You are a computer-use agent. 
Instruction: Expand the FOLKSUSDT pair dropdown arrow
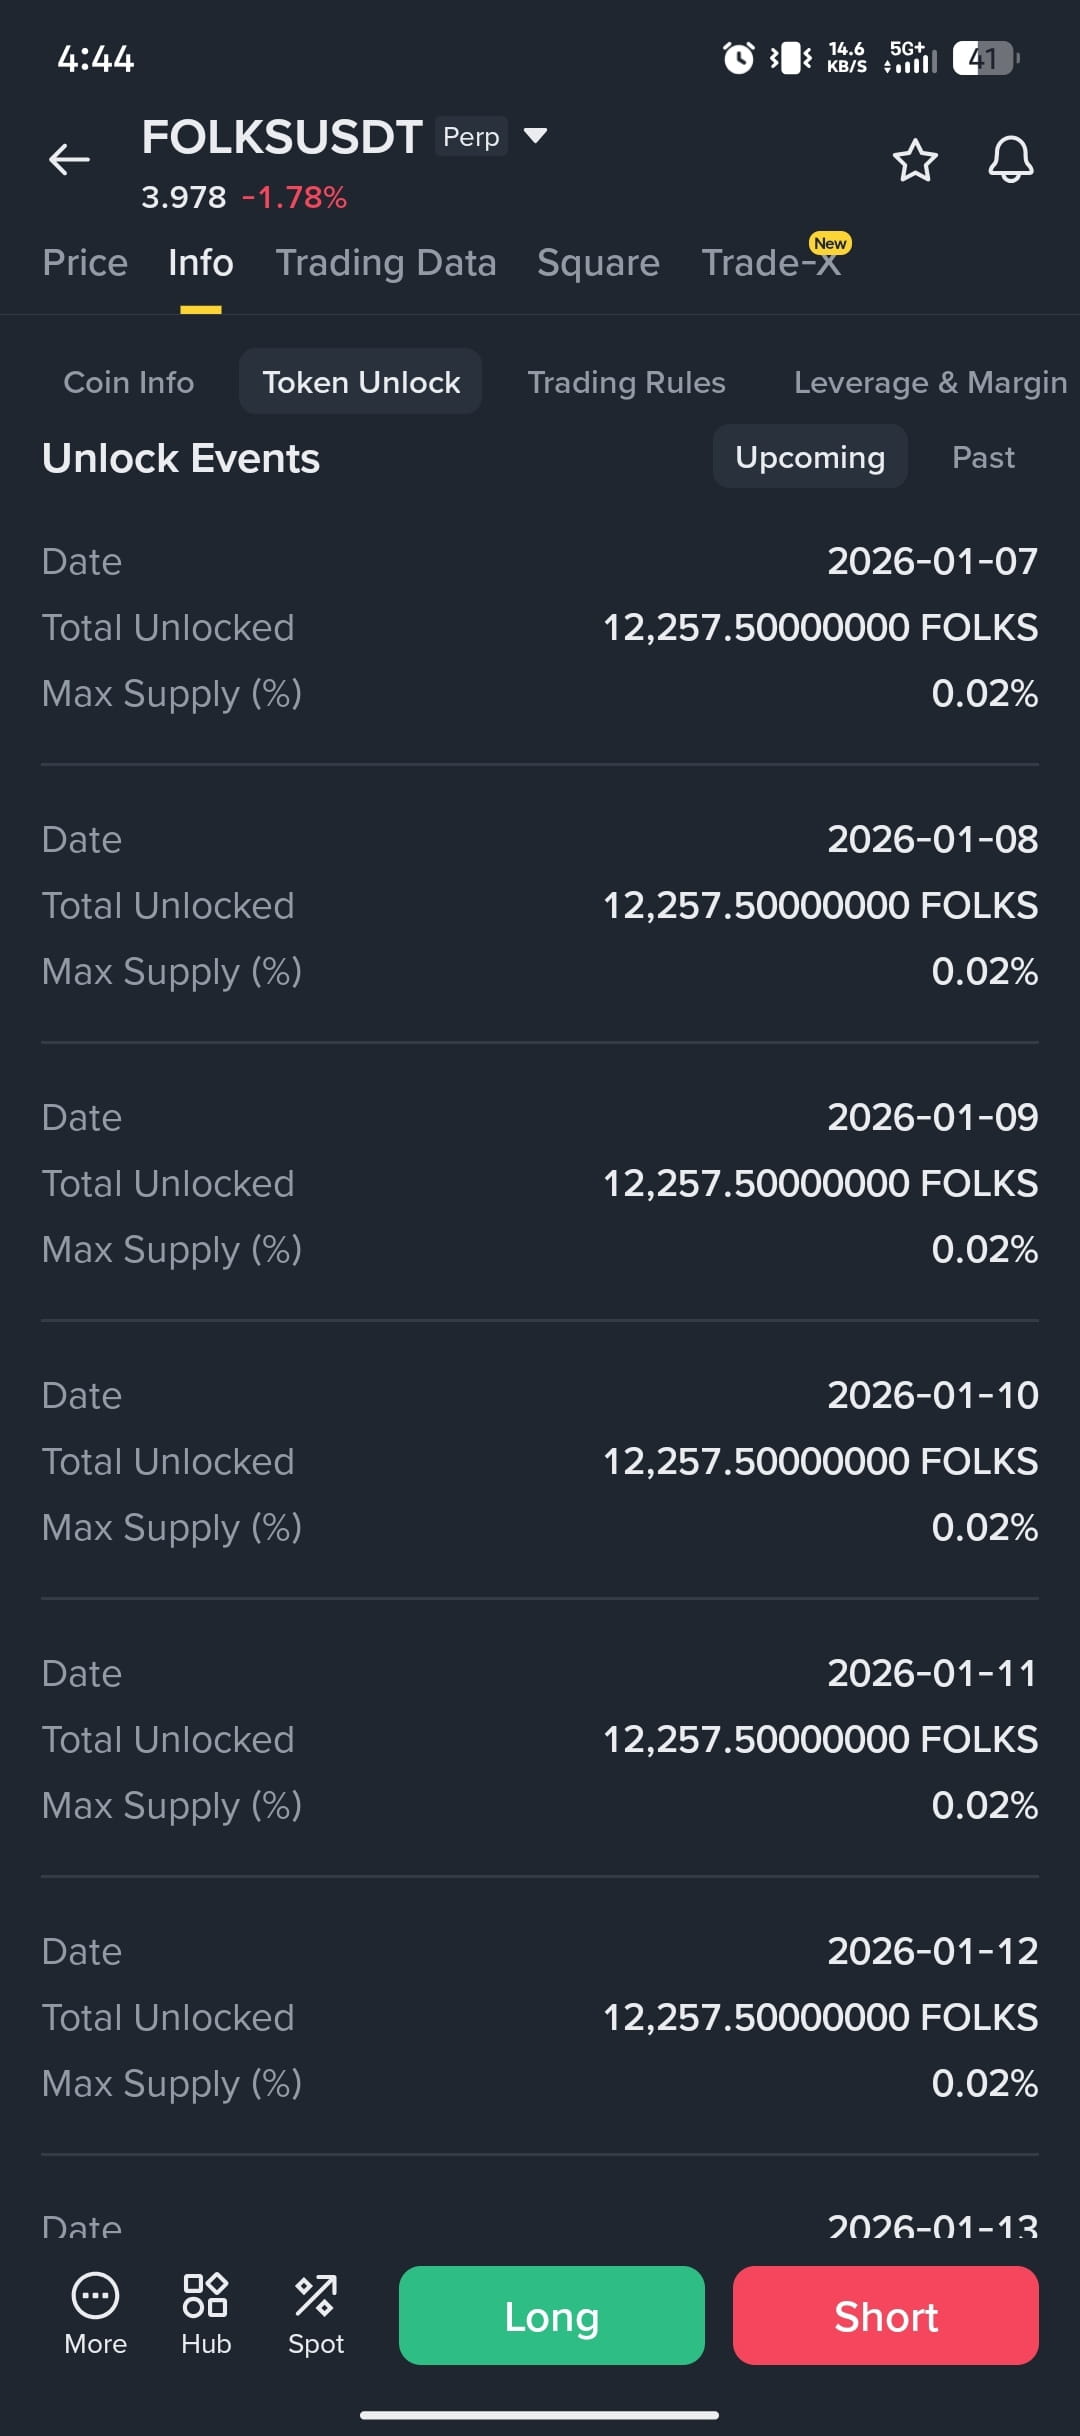(536, 135)
